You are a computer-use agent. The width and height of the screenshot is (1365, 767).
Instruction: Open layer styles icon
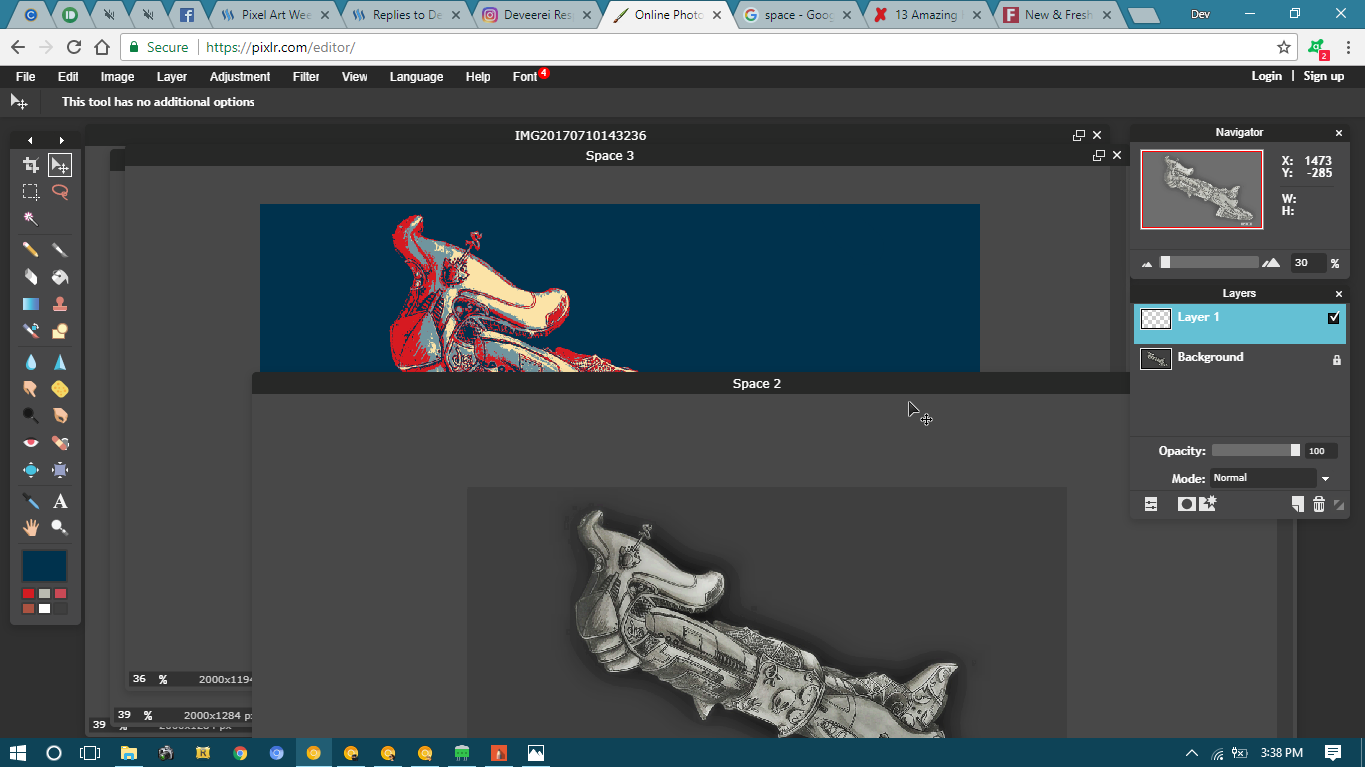pyautogui.click(x=1208, y=504)
